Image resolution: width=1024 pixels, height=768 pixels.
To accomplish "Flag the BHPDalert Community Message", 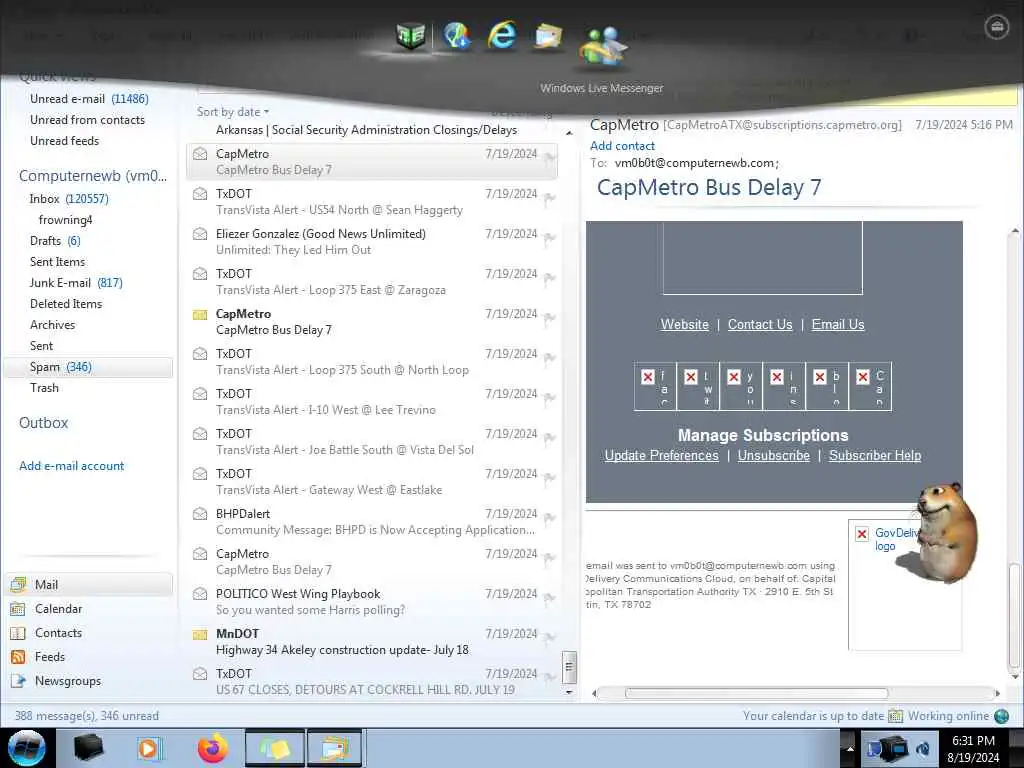I will click(x=549, y=518).
